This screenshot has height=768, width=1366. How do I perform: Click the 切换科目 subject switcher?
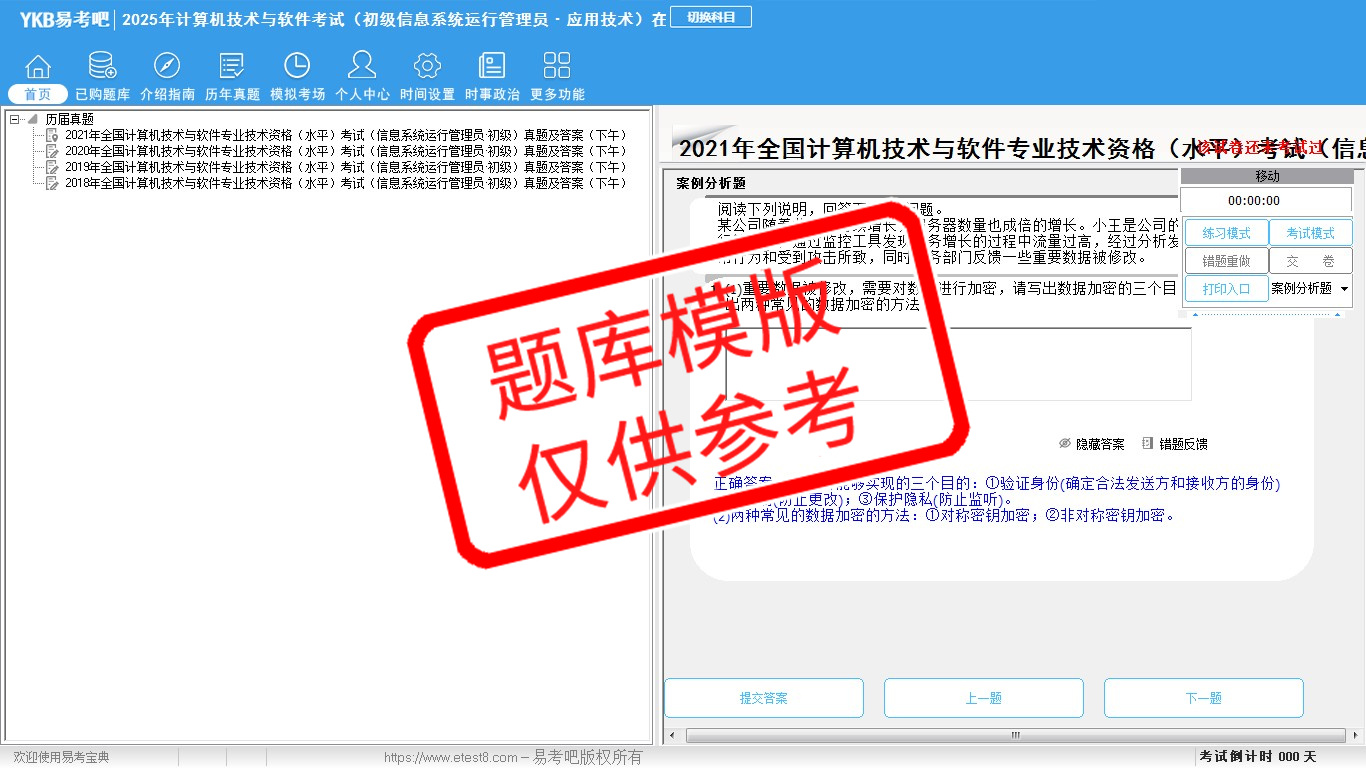[711, 17]
